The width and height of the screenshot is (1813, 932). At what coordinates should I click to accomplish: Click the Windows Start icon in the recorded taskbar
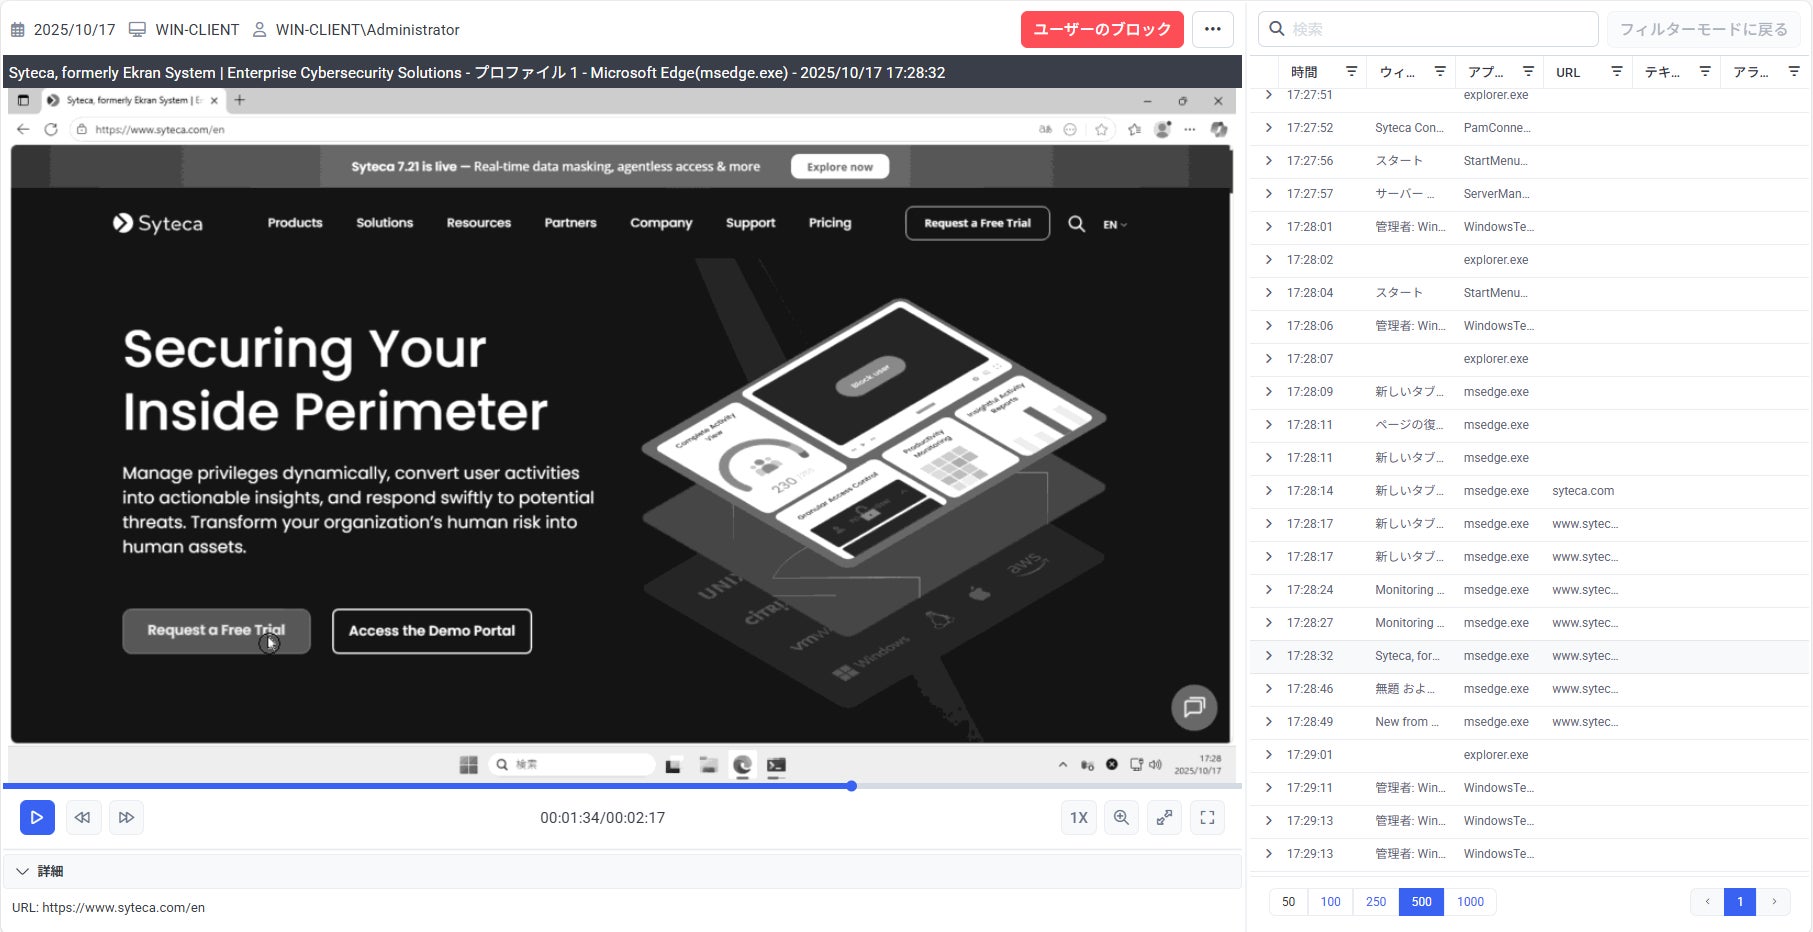468,765
